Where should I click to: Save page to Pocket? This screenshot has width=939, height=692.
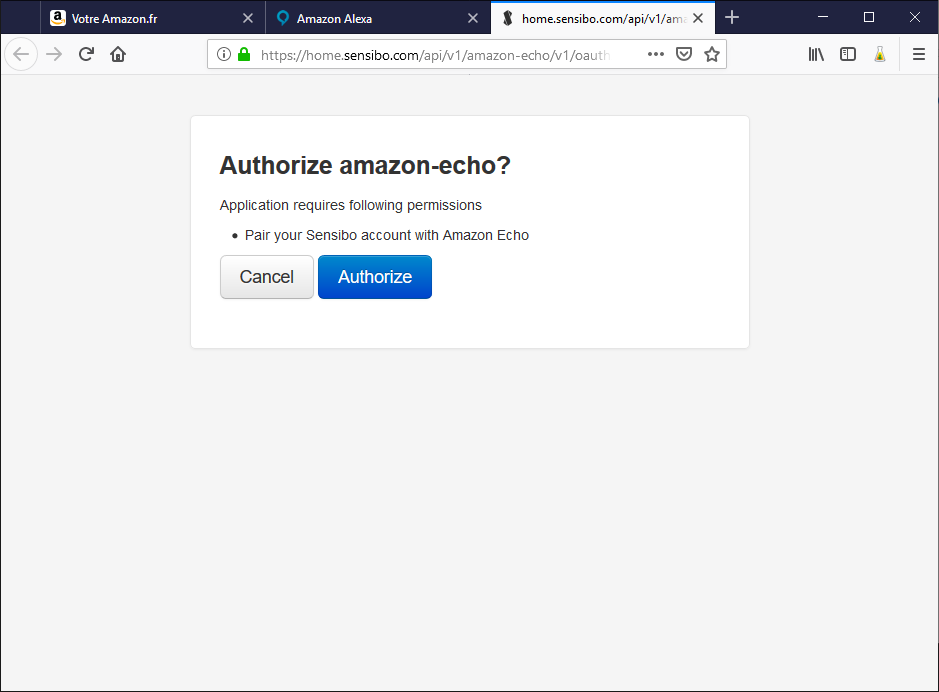click(684, 54)
